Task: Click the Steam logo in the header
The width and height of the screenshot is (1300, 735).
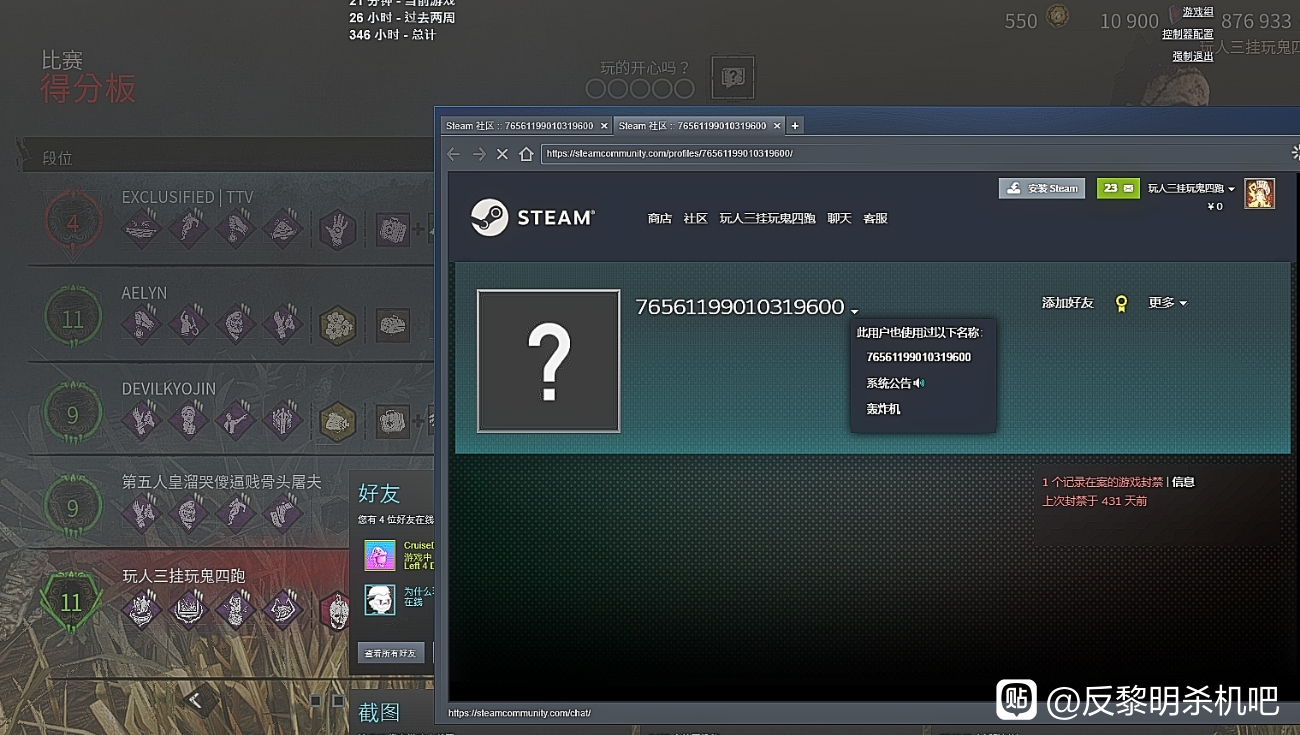Action: [533, 217]
